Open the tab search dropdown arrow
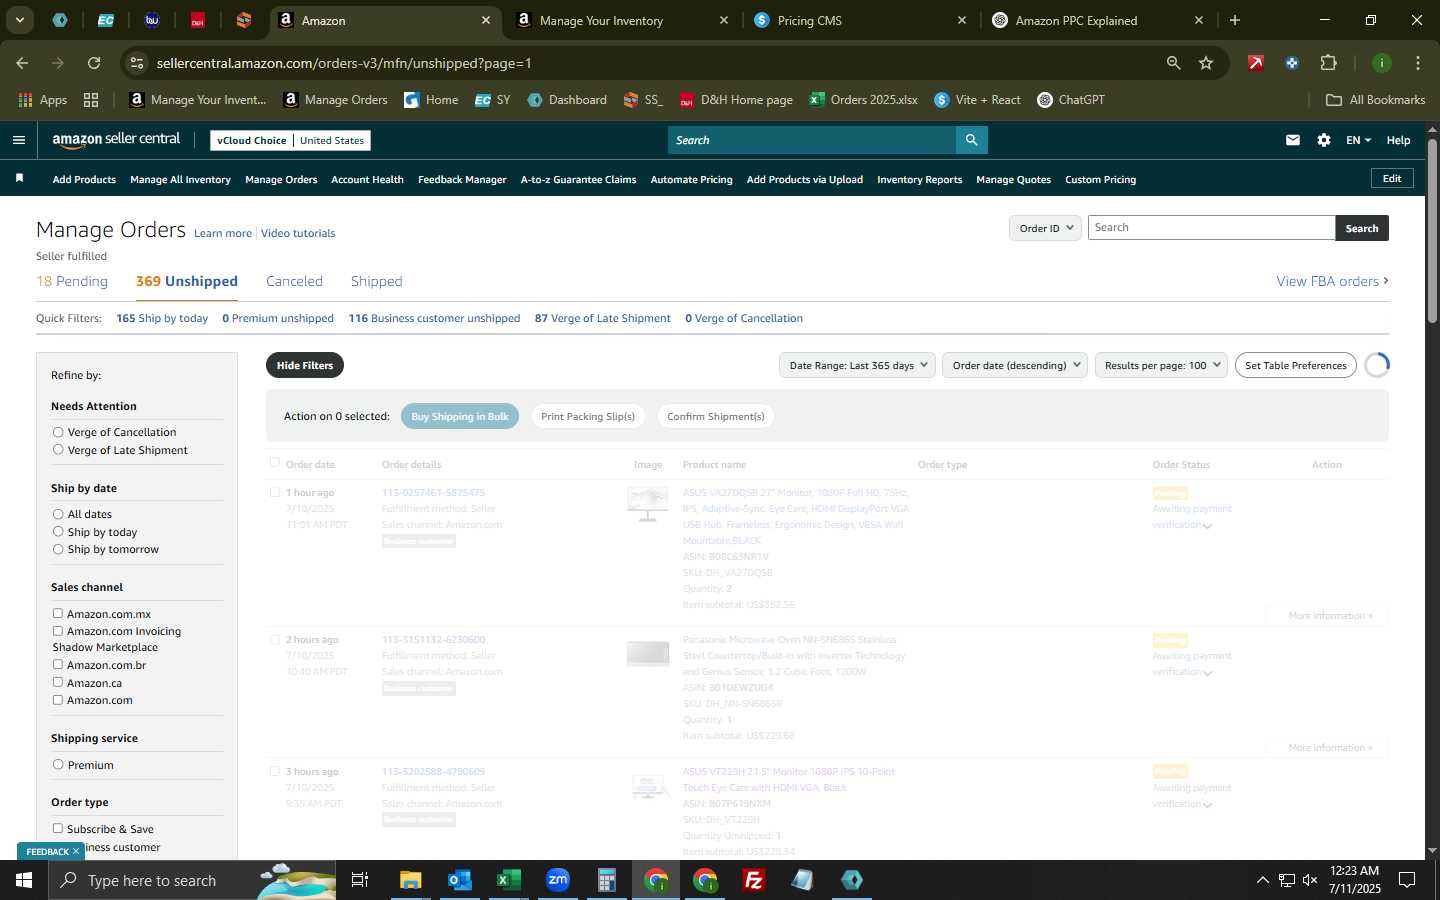The image size is (1440, 900). 19,20
